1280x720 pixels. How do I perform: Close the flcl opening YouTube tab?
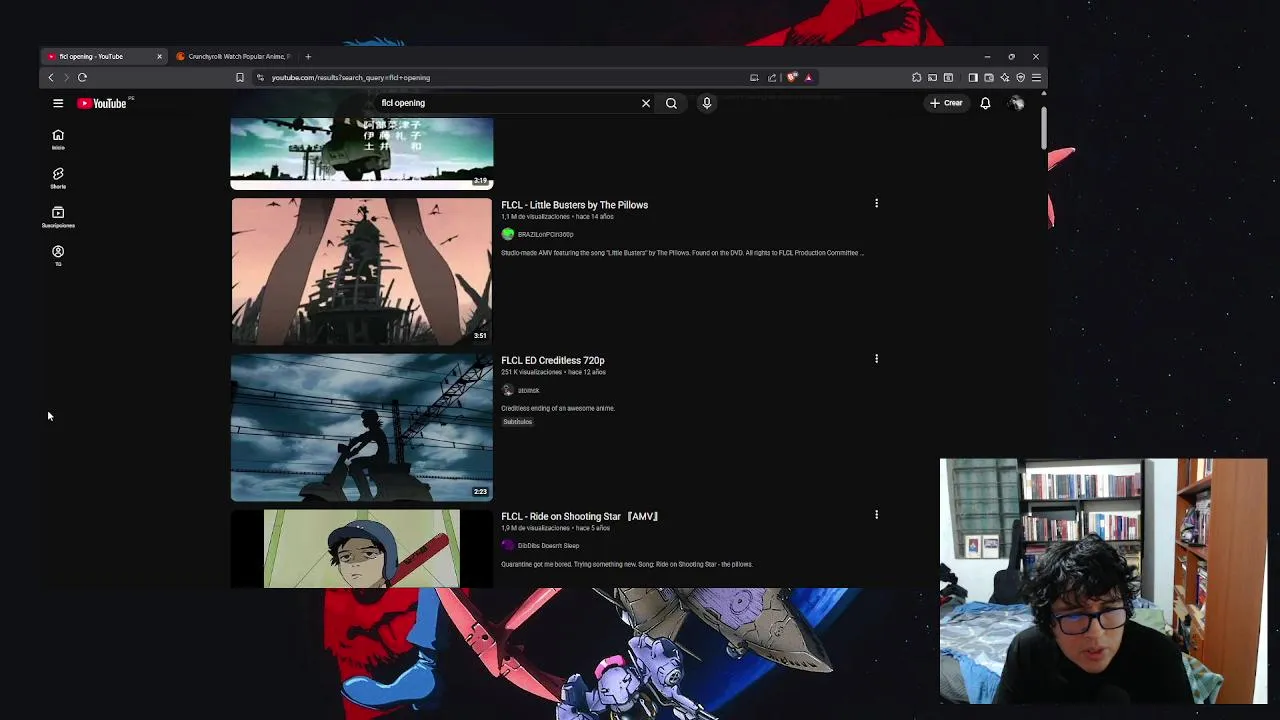click(x=159, y=56)
